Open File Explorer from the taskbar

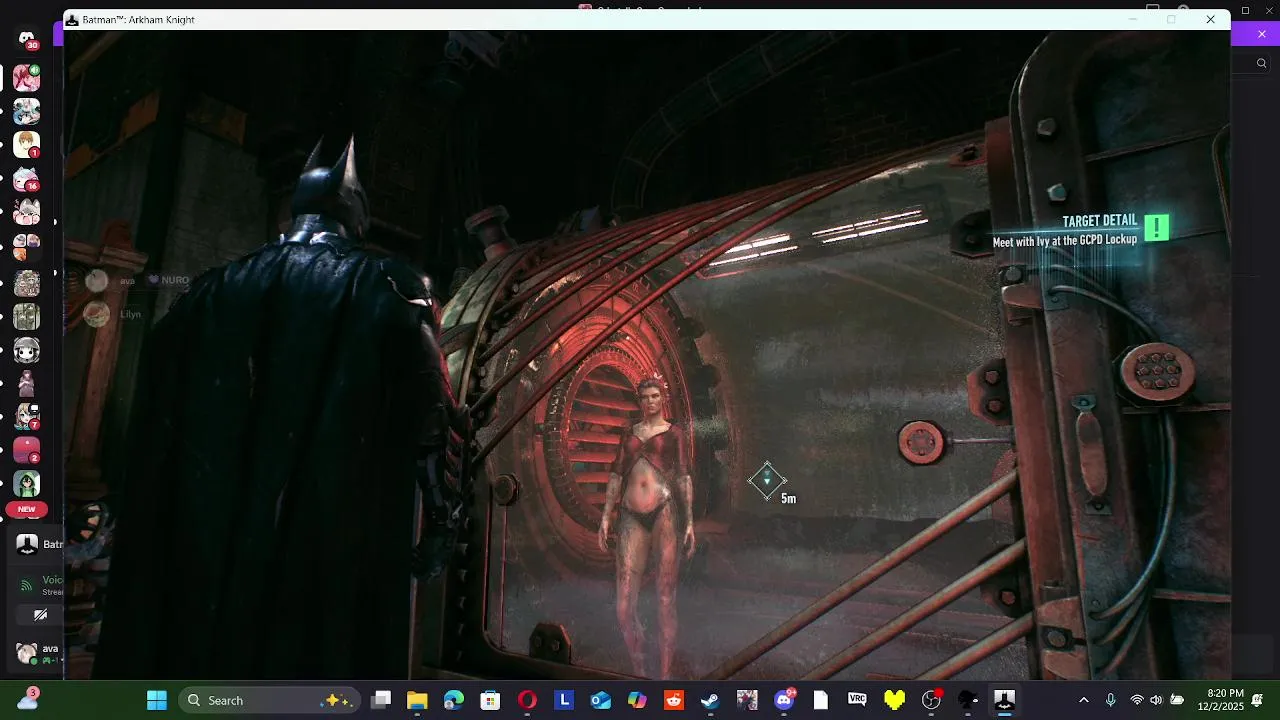(x=417, y=700)
